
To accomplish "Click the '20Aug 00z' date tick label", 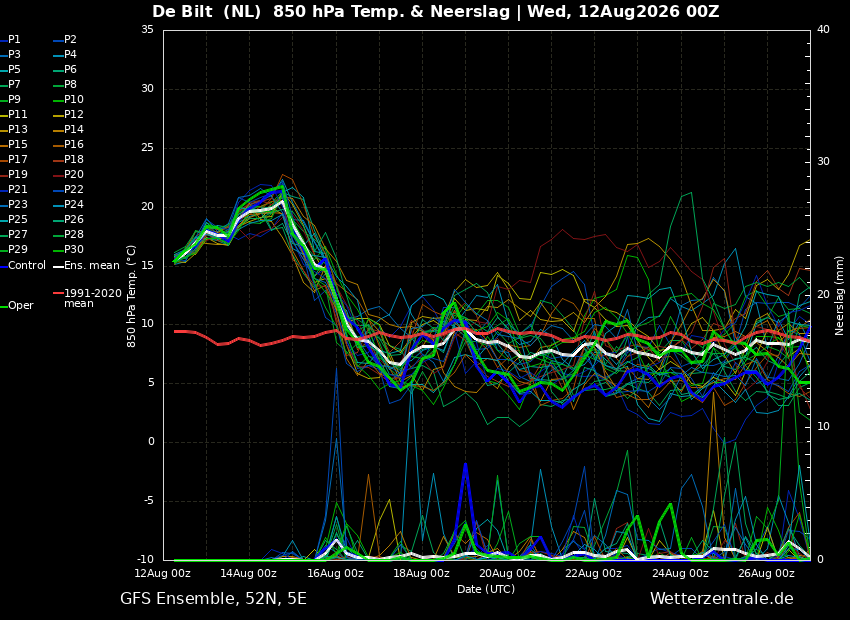I will click(x=507, y=573).
